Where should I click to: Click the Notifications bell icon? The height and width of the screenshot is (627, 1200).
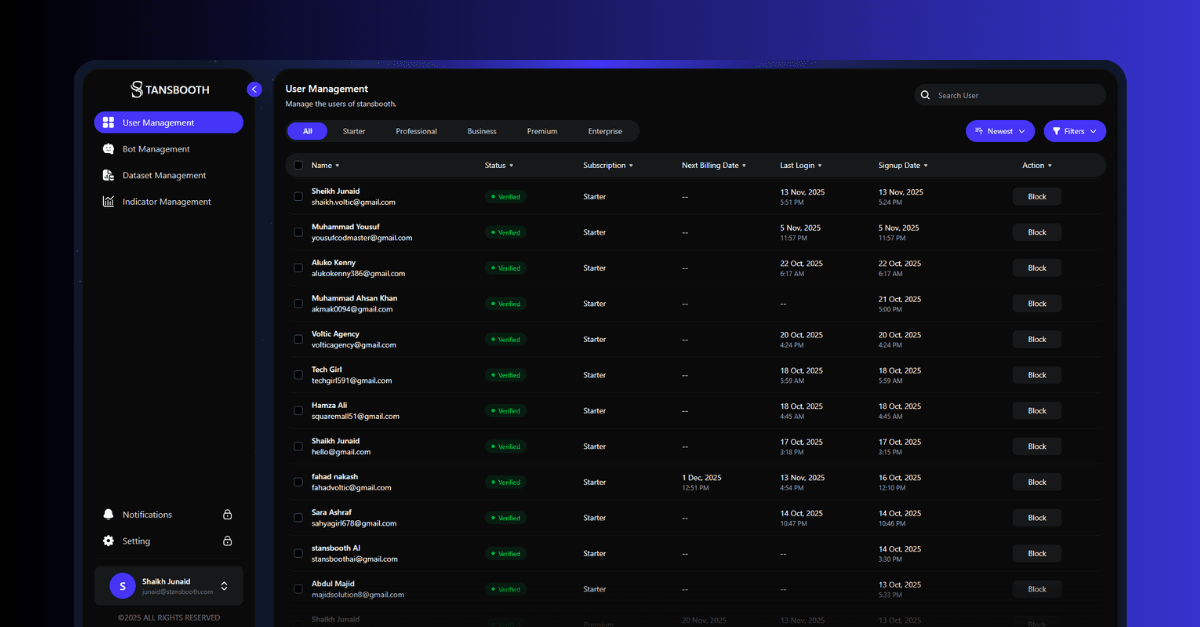(108, 514)
